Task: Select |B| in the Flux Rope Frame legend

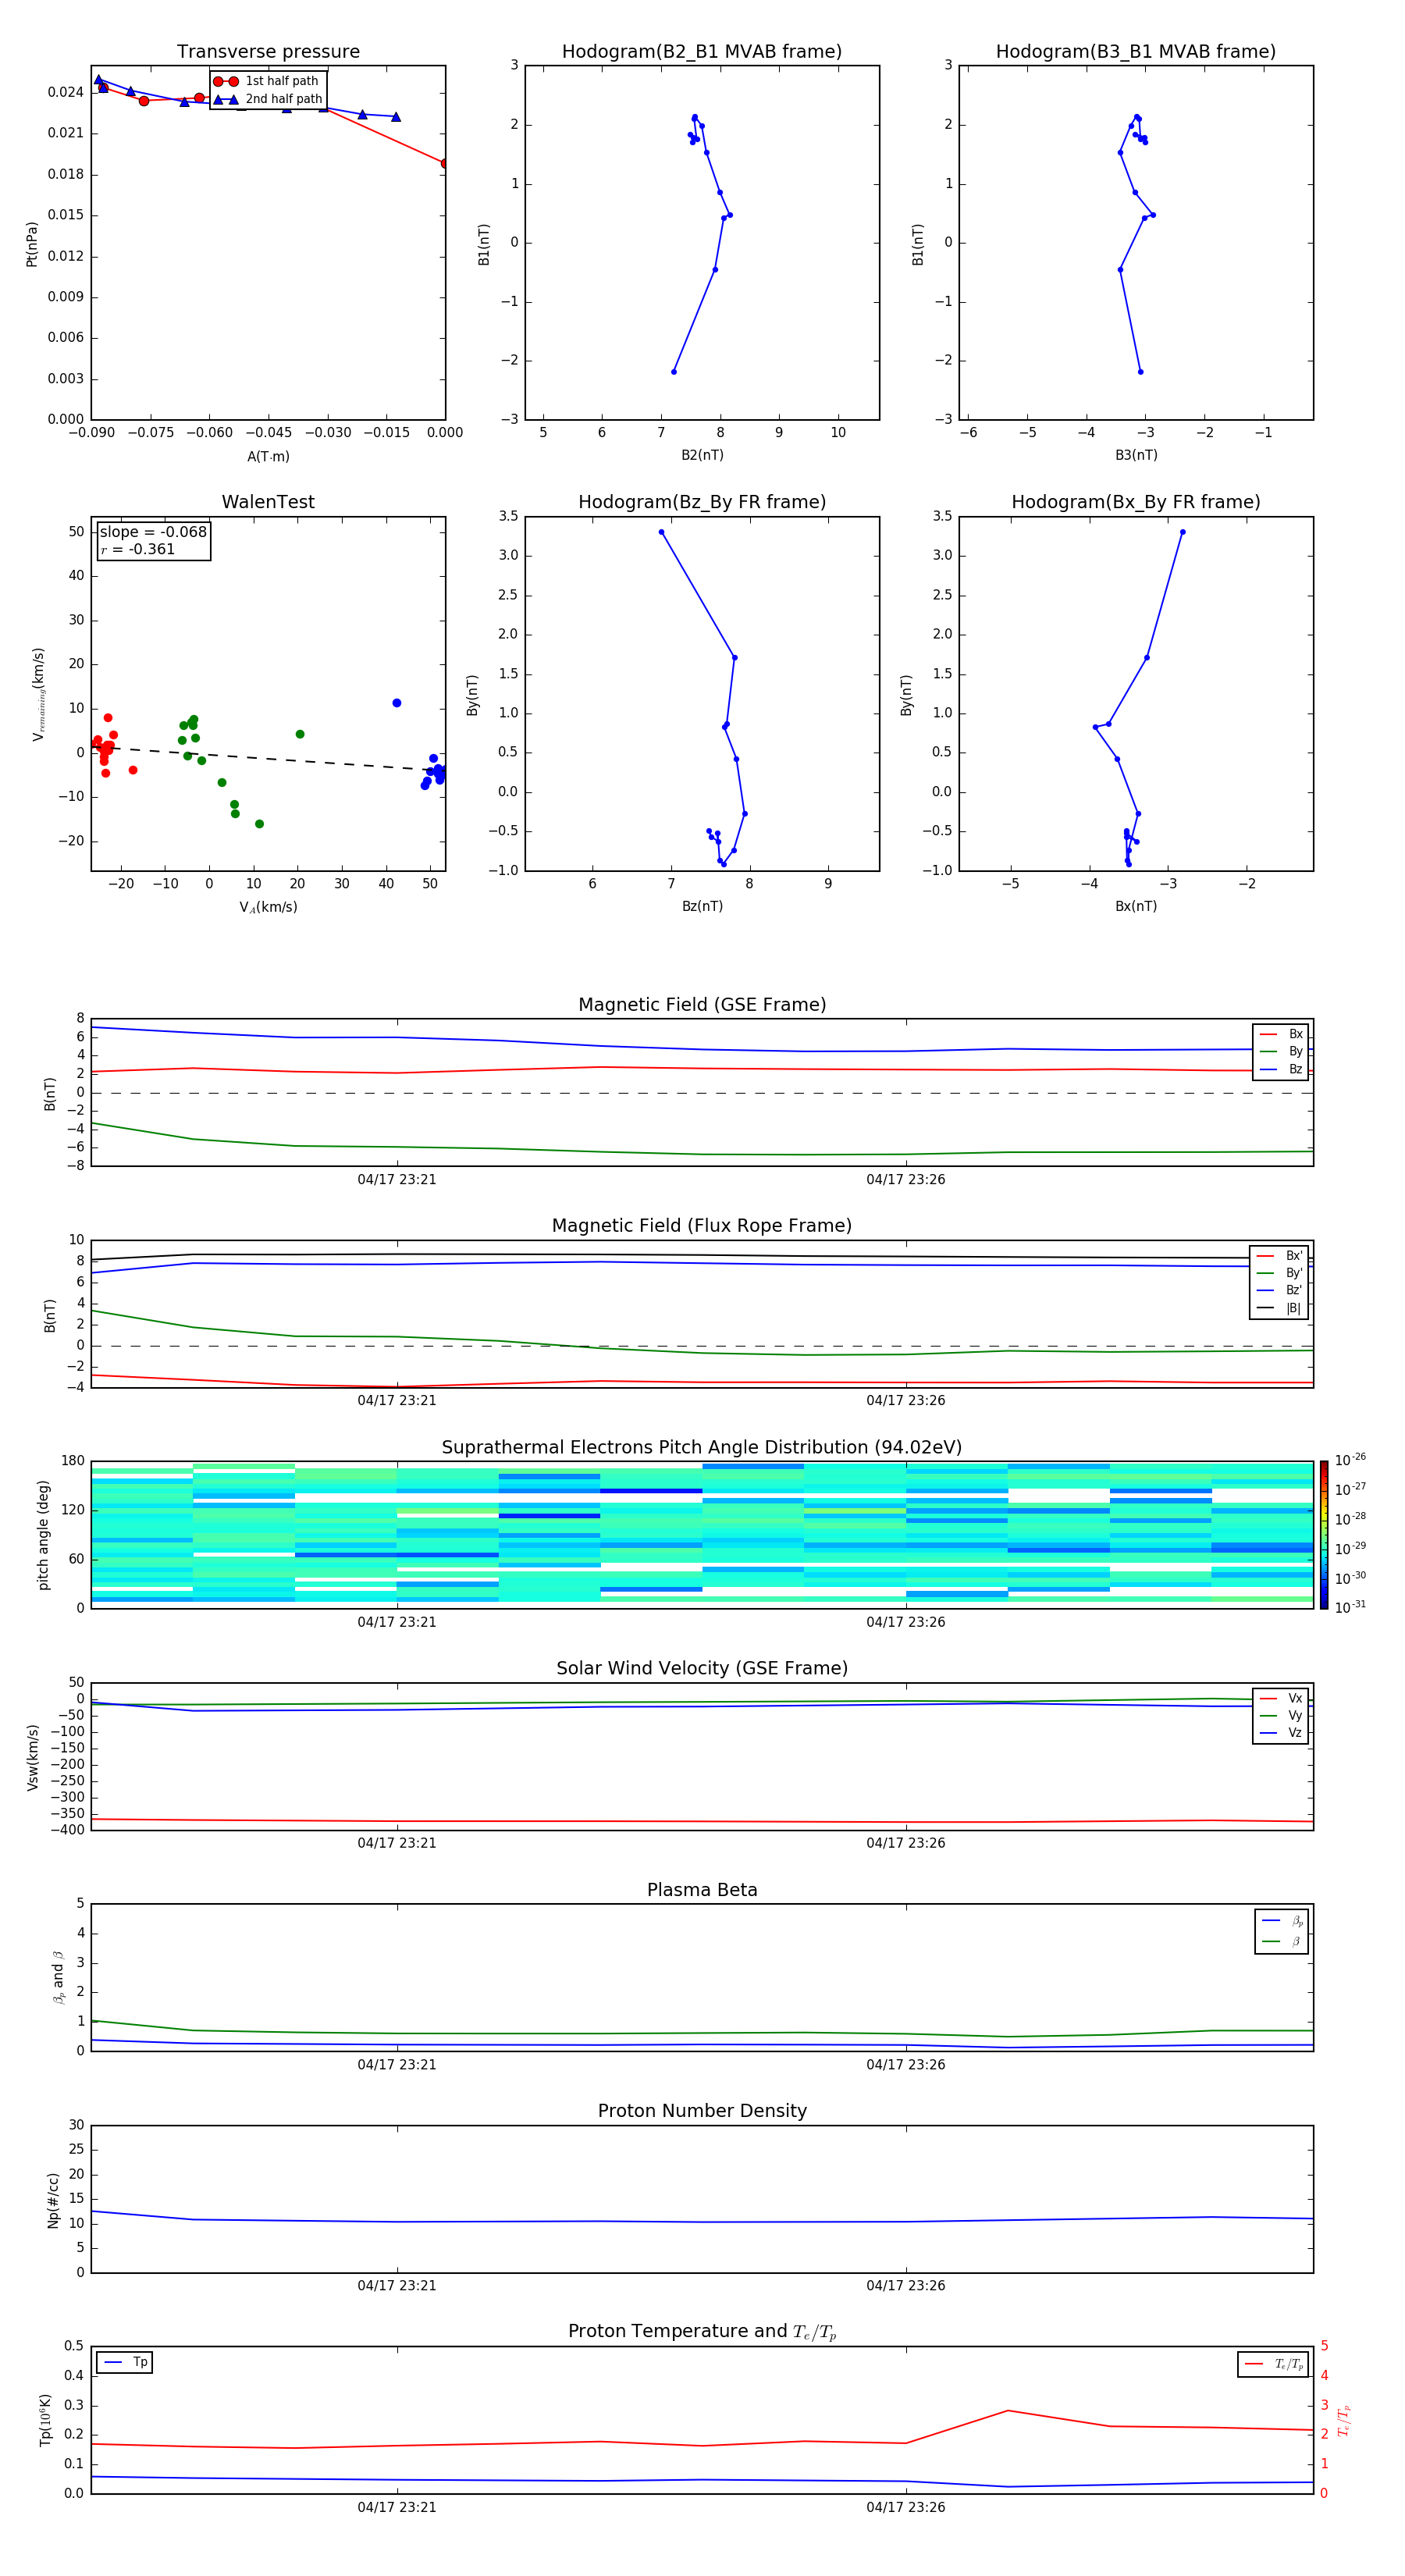Action: [x=1279, y=1308]
